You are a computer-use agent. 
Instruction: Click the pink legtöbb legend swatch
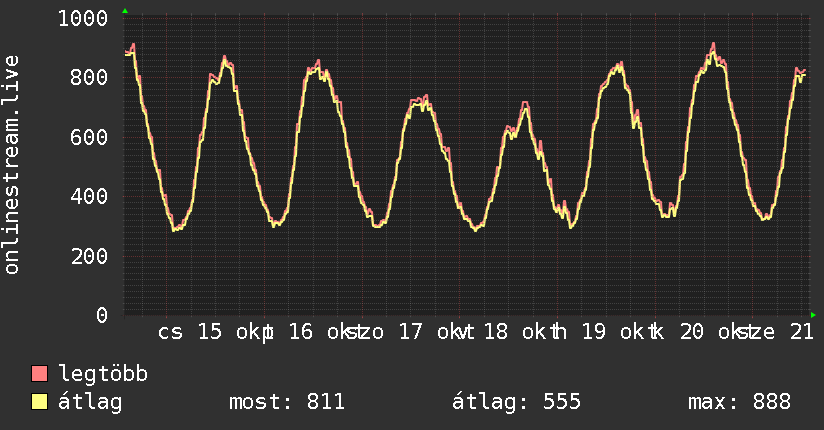[x=39, y=373]
